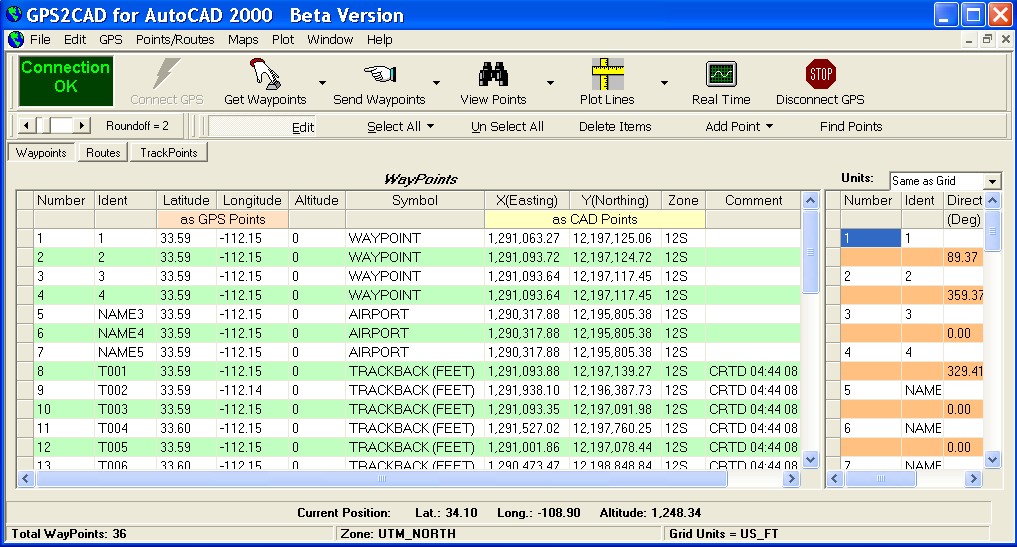This screenshot has width=1017, height=547.
Task: Click Comment cell in T005 row
Action: (x=752, y=447)
